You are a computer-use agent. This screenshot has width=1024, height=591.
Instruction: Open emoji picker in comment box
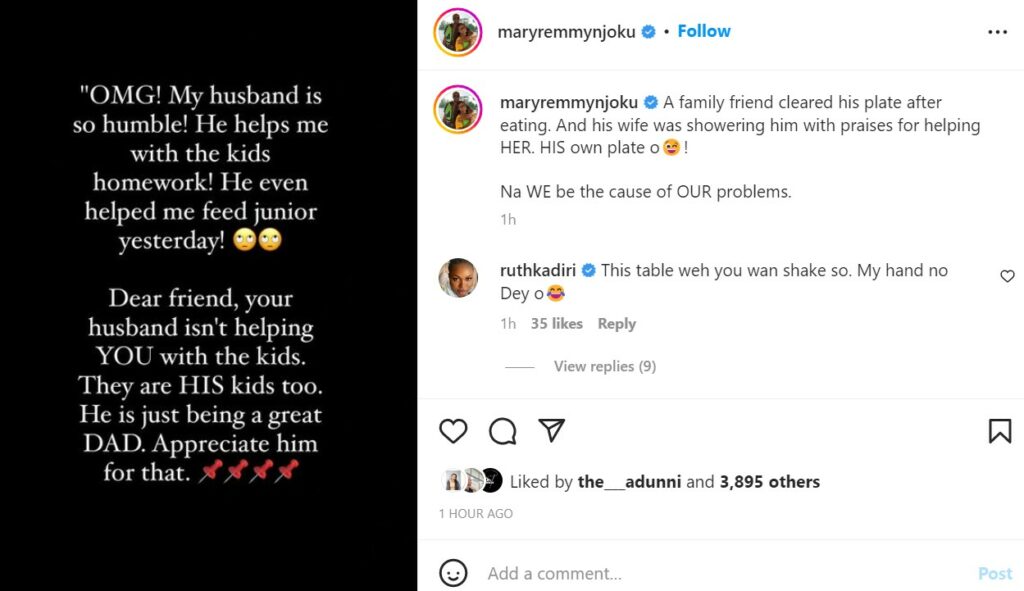(x=453, y=573)
